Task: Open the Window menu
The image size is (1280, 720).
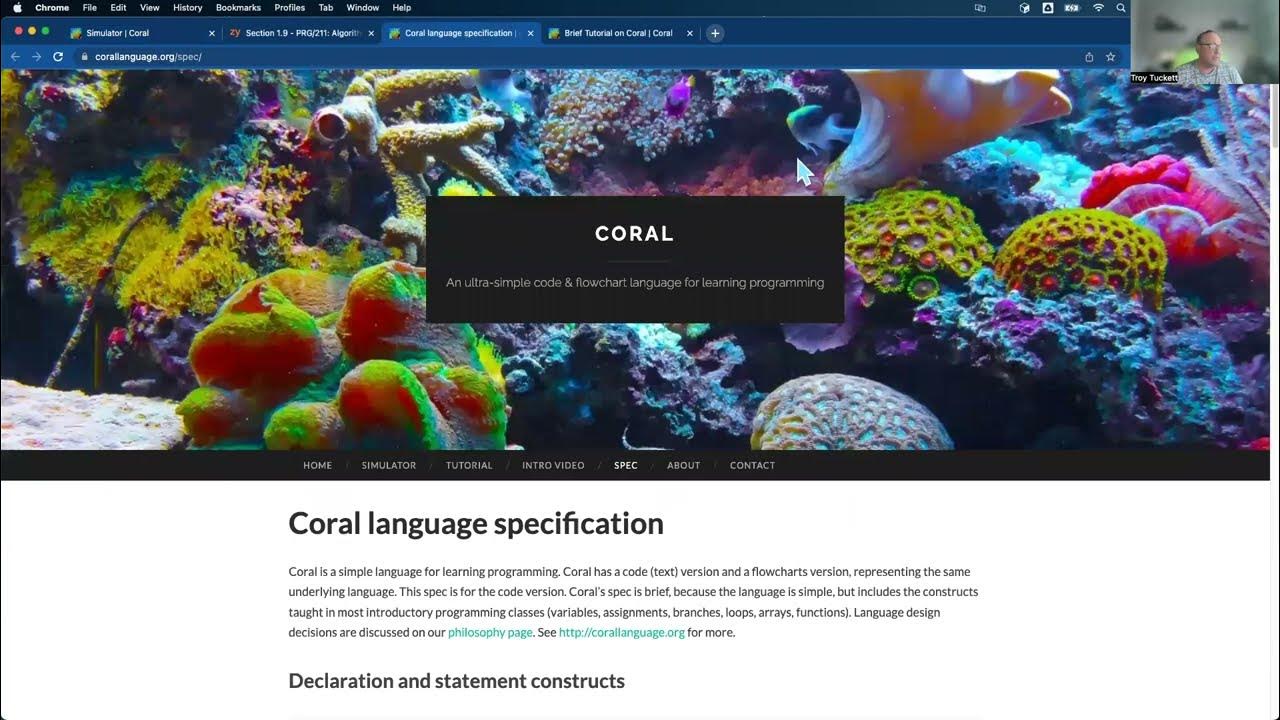Action: tap(363, 7)
